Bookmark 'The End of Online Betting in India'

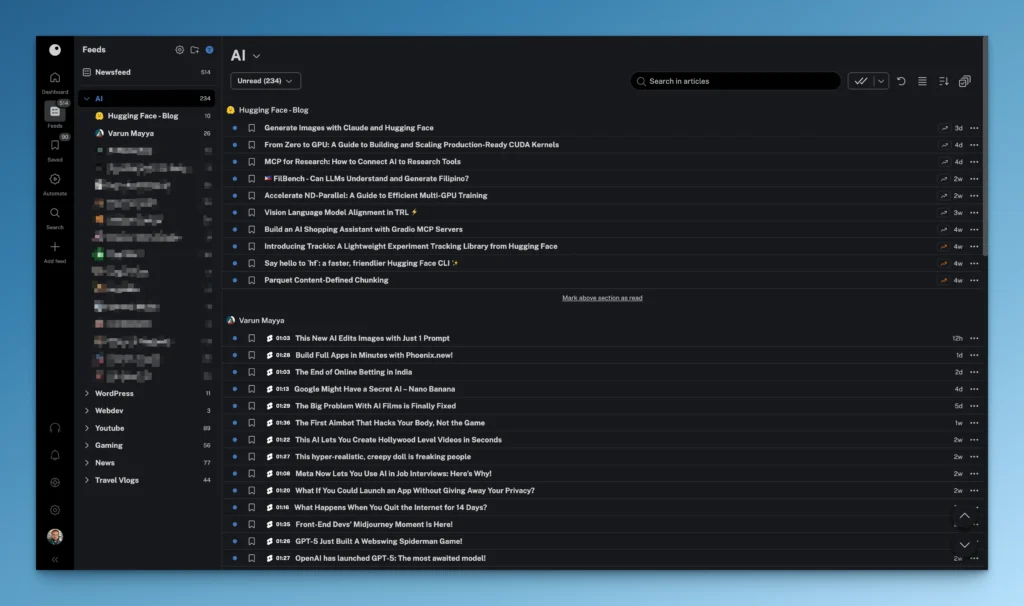coord(251,372)
